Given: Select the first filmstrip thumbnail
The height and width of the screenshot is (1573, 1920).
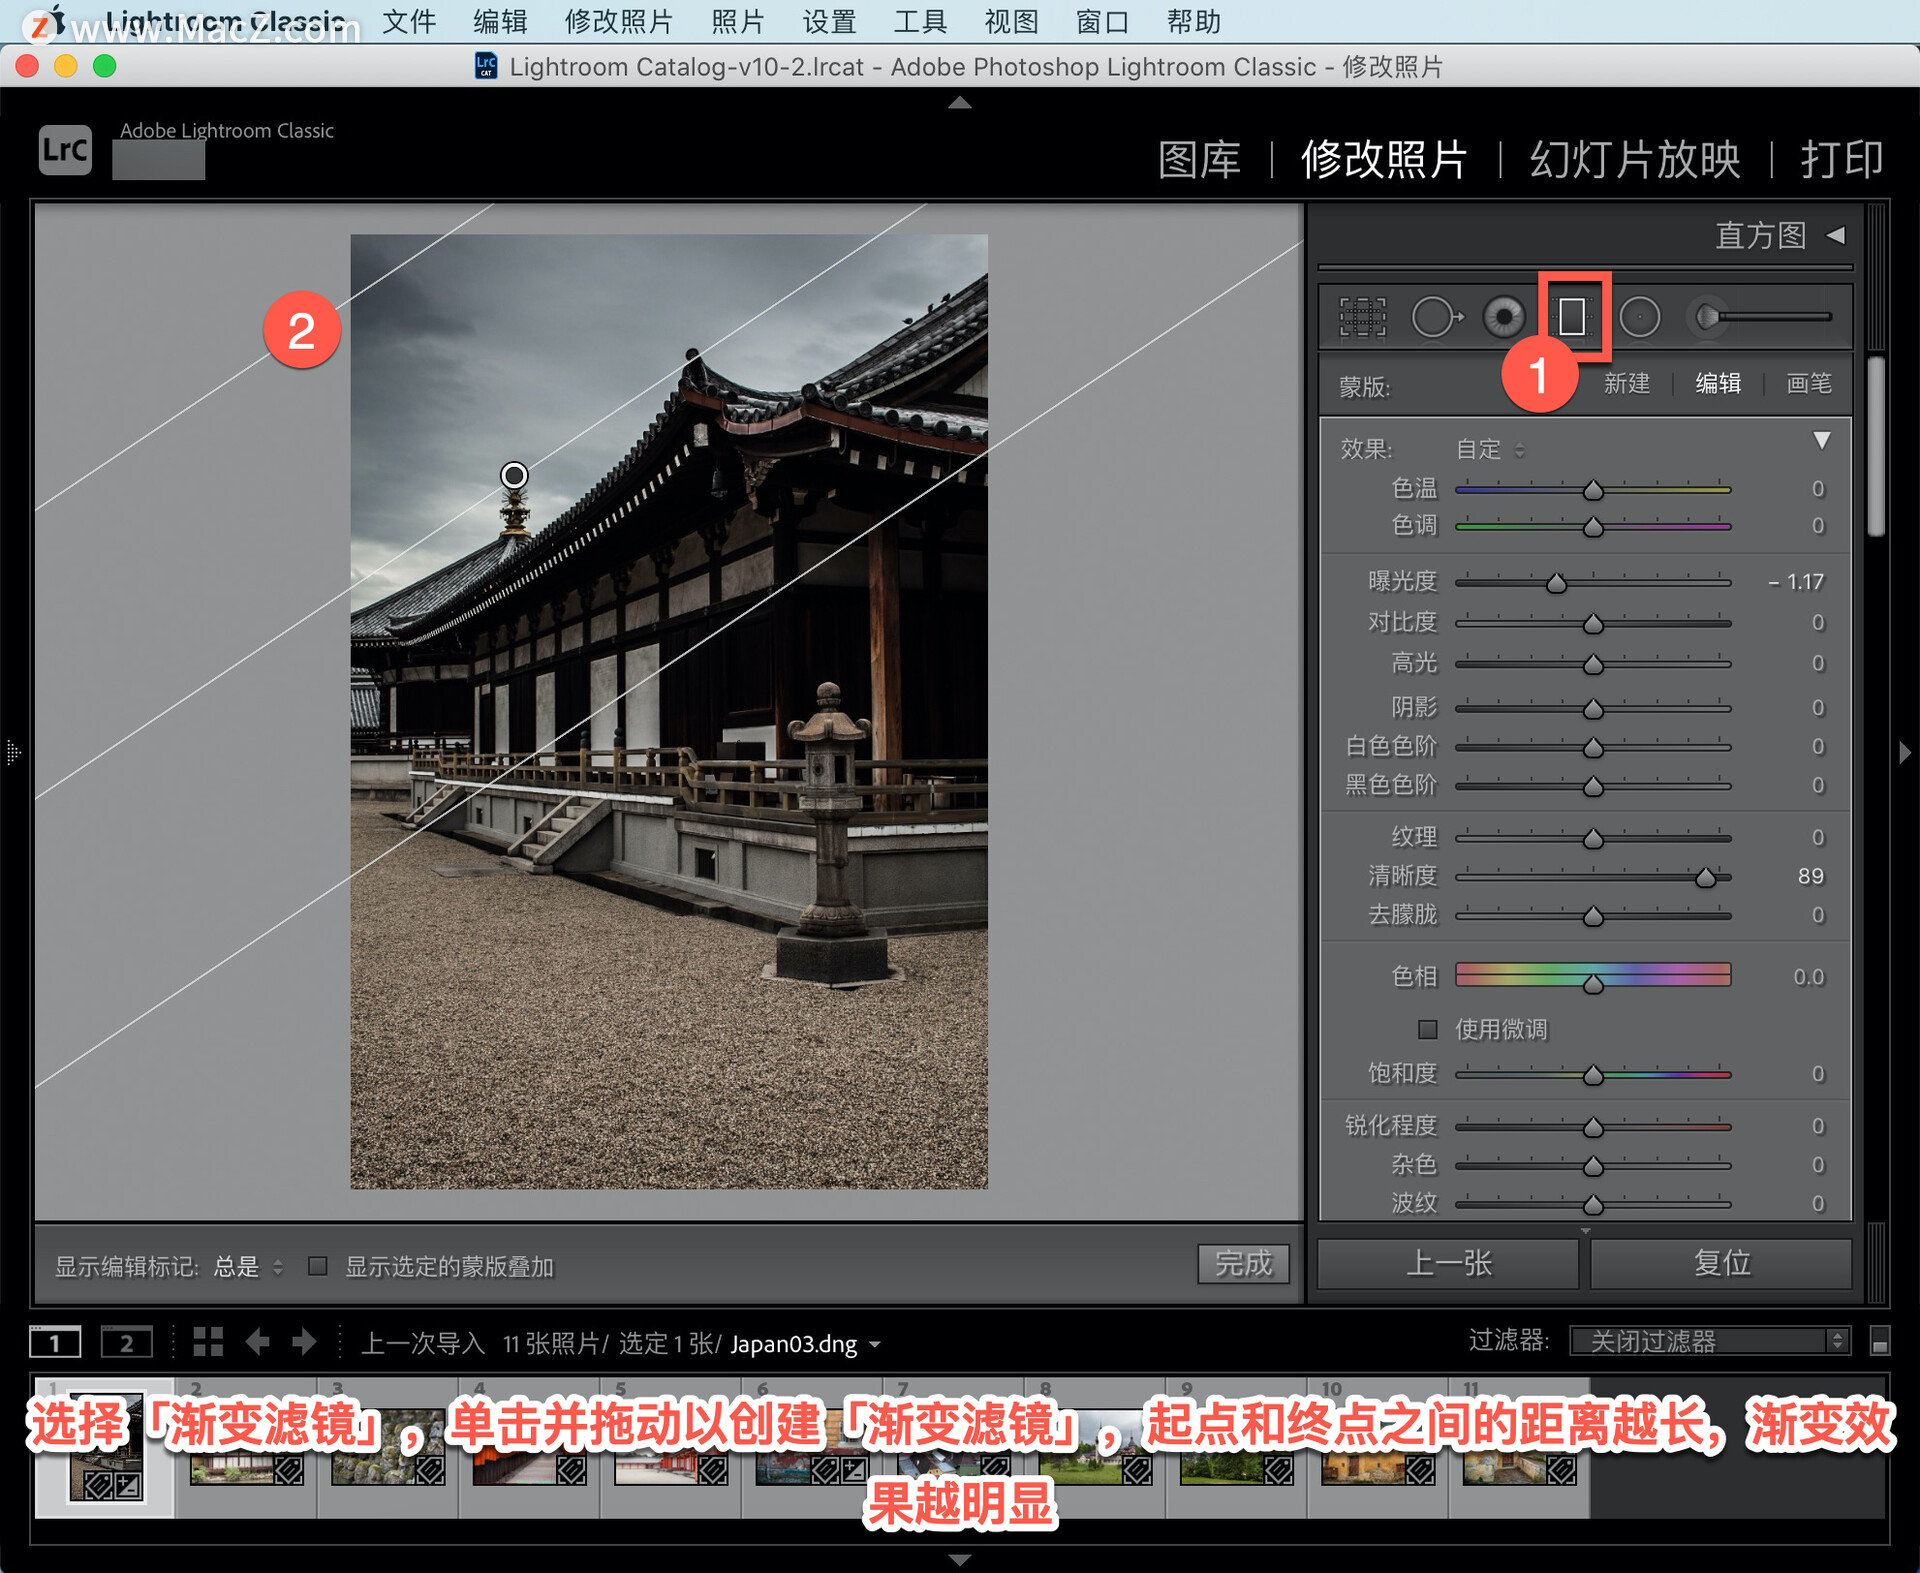Looking at the screenshot, I should 104,1448.
